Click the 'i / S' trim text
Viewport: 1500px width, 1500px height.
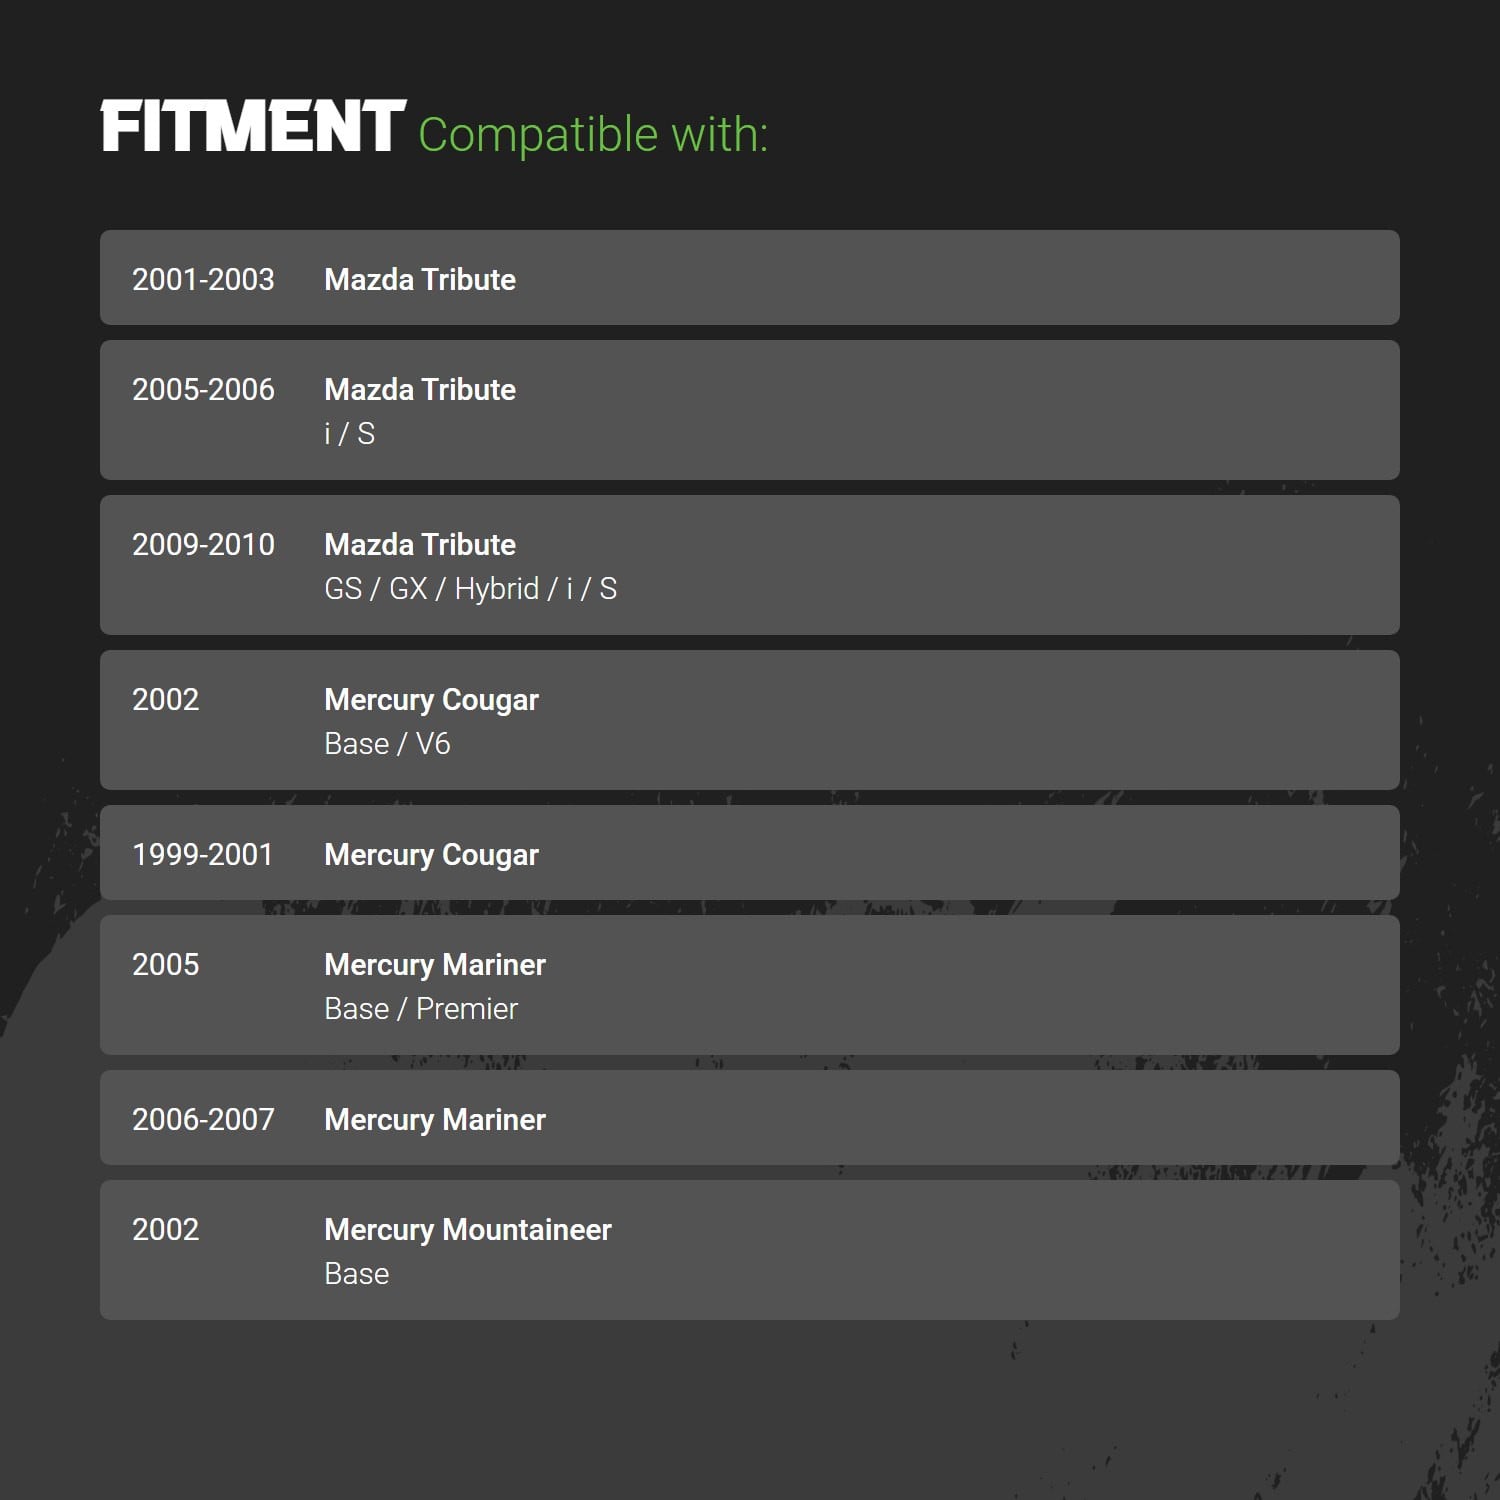click(x=349, y=434)
